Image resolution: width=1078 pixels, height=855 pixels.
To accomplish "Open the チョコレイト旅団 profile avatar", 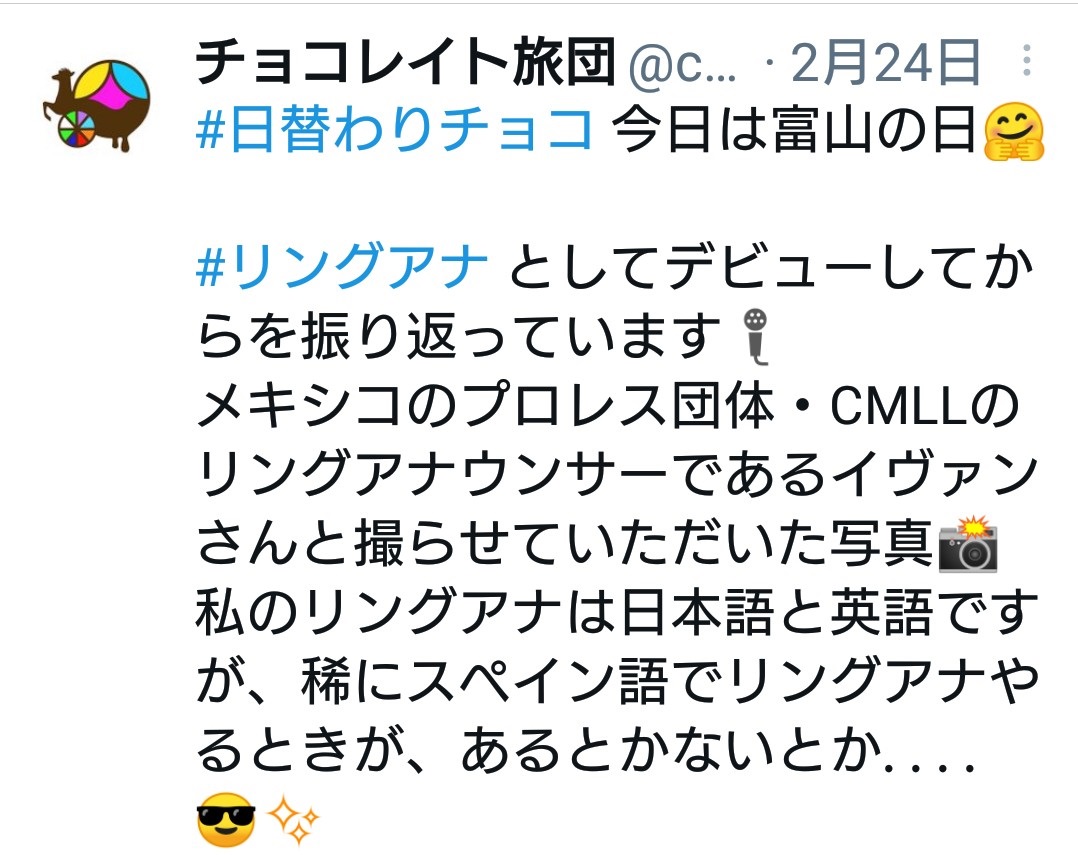I will pos(96,104).
